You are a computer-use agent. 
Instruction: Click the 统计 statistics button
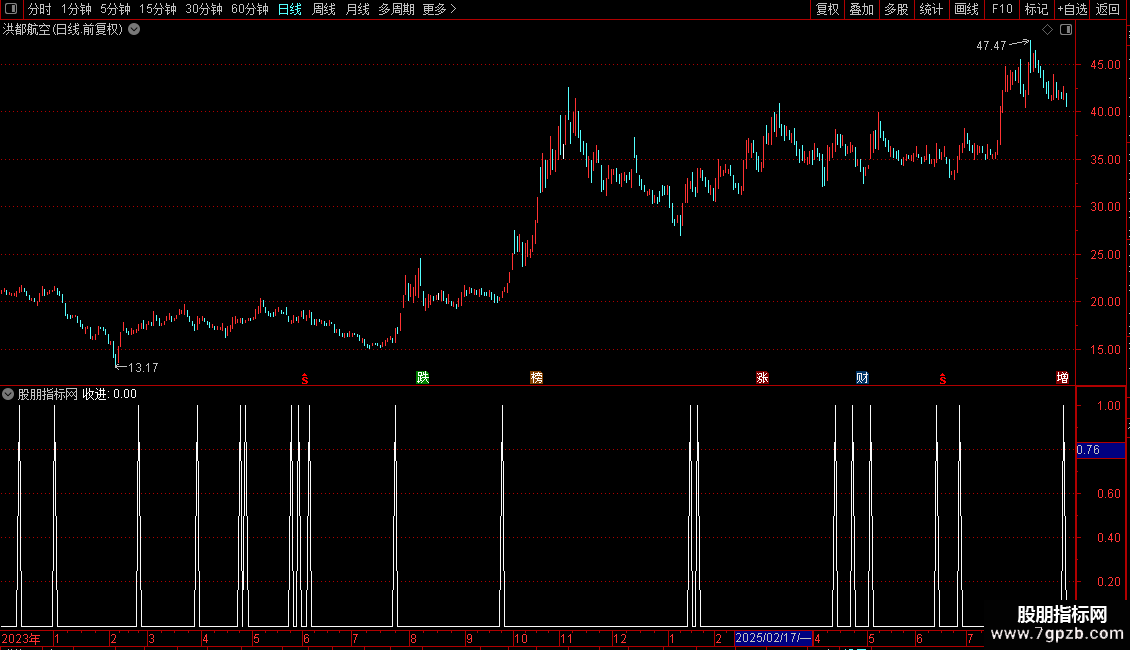[x=931, y=9]
